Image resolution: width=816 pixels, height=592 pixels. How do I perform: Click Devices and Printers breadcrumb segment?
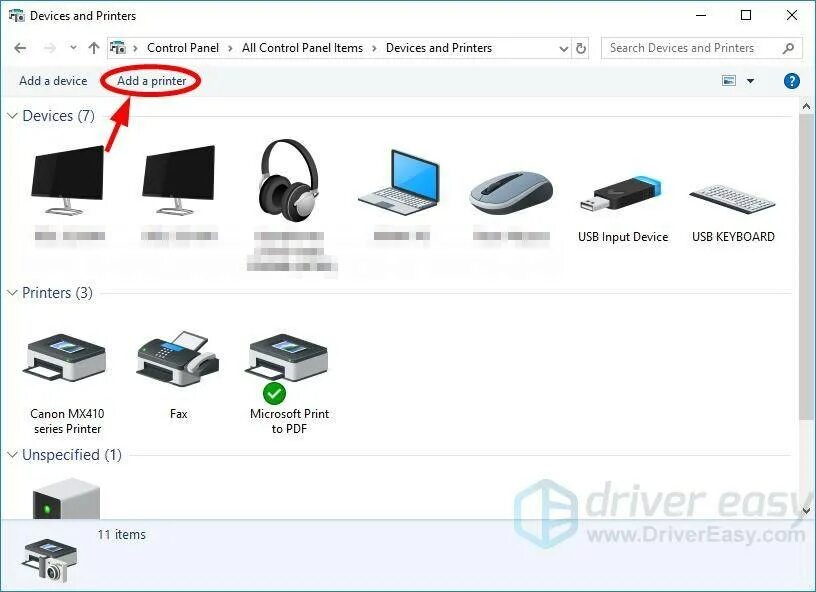point(439,48)
